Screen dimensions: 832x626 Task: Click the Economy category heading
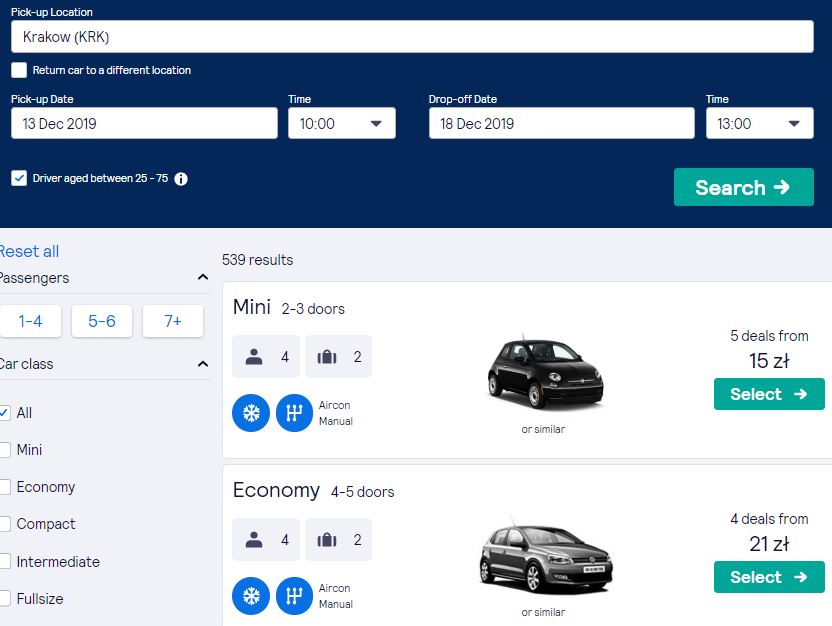pyautogui.click(x=276, y=490)
